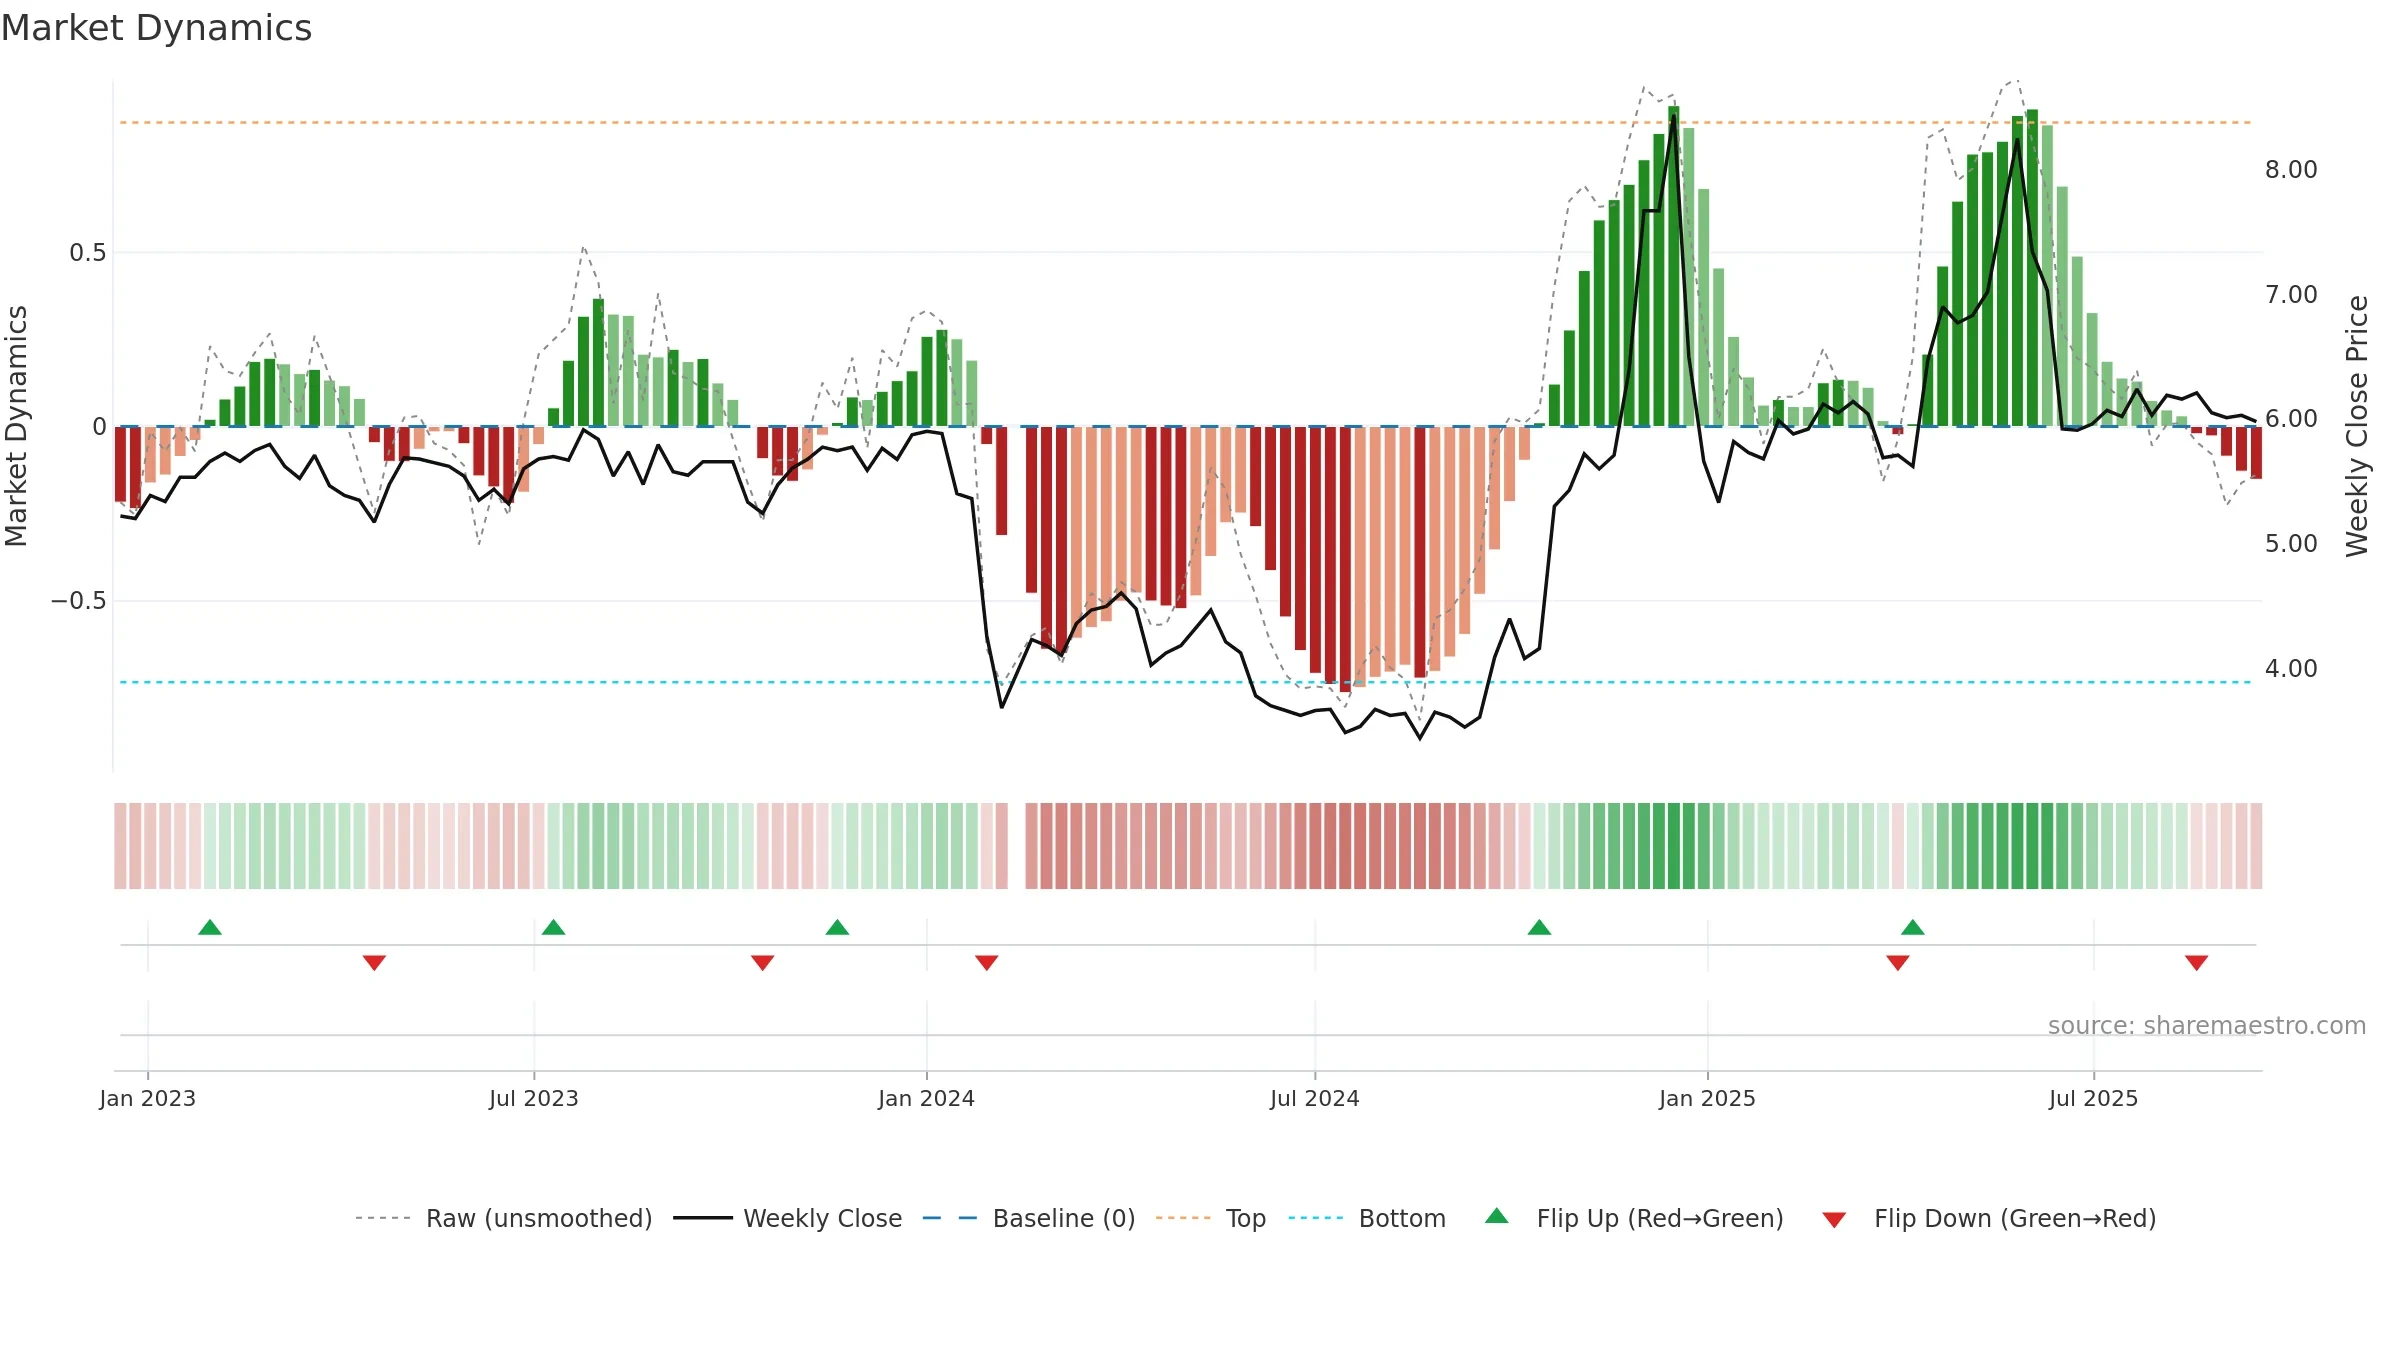Click the green flip-up triangle at July 2023

554,928
